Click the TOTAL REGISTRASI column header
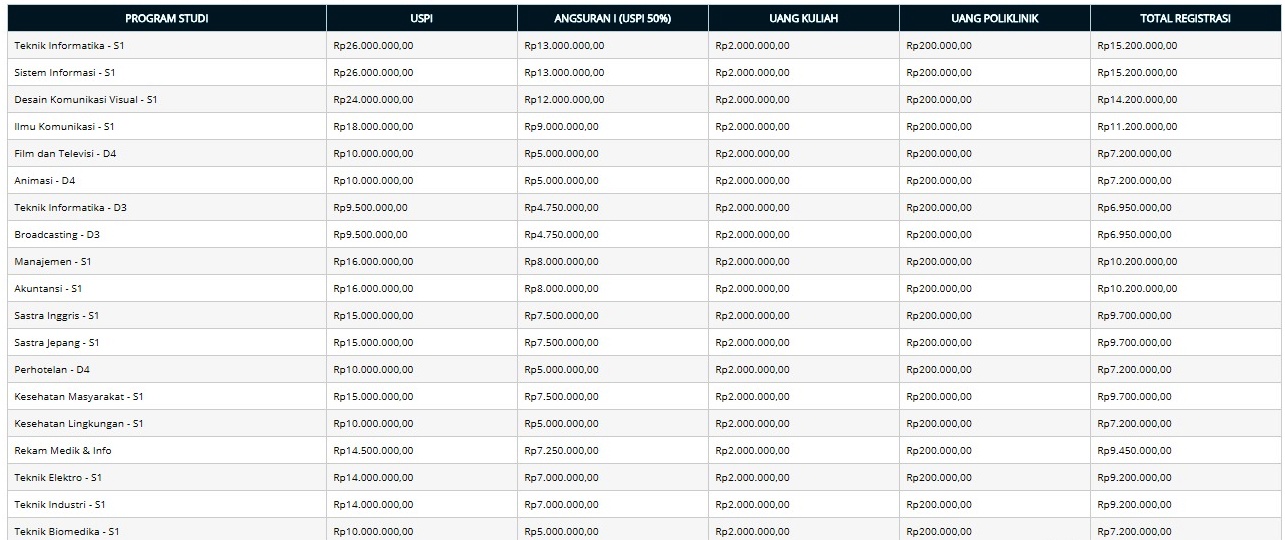1285x540 pixels. [x=1185, y=18]
